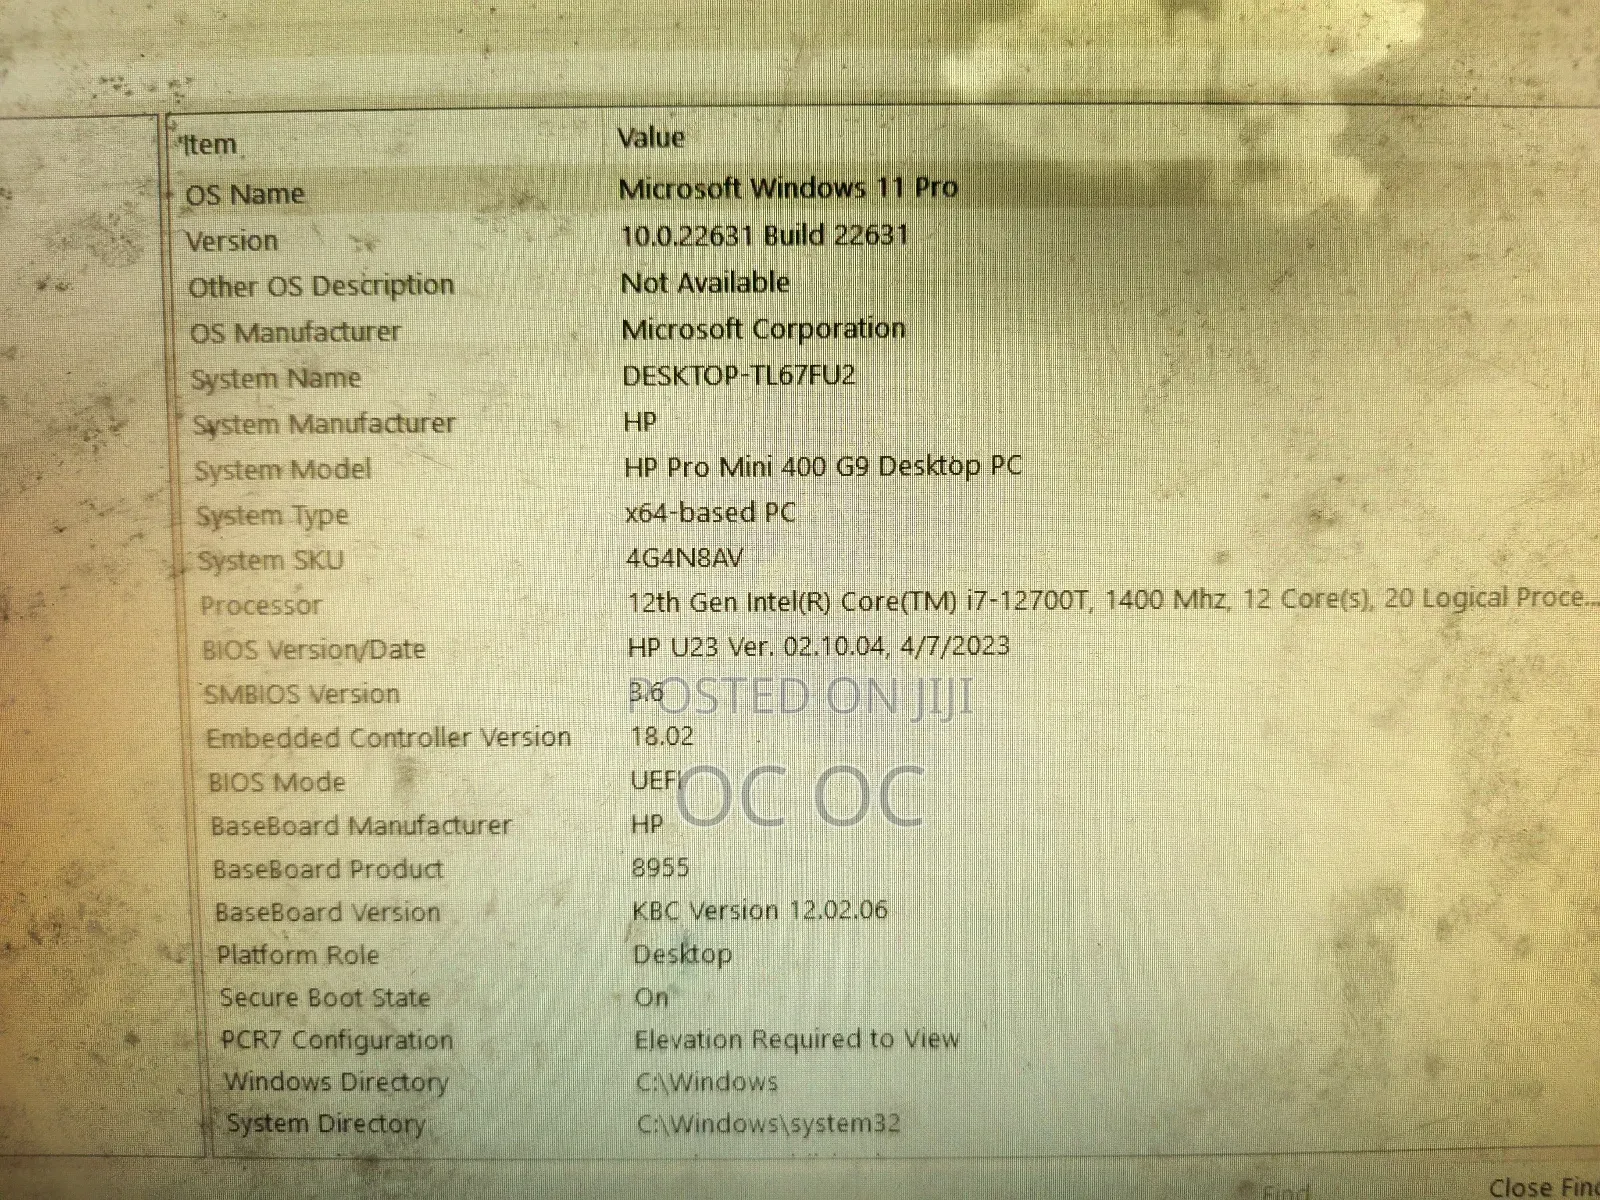Select the PCR7 Configuration row label
Image resolution: width=1600 pixels, height=1200 pixels.
click(x=337, y=1040)
